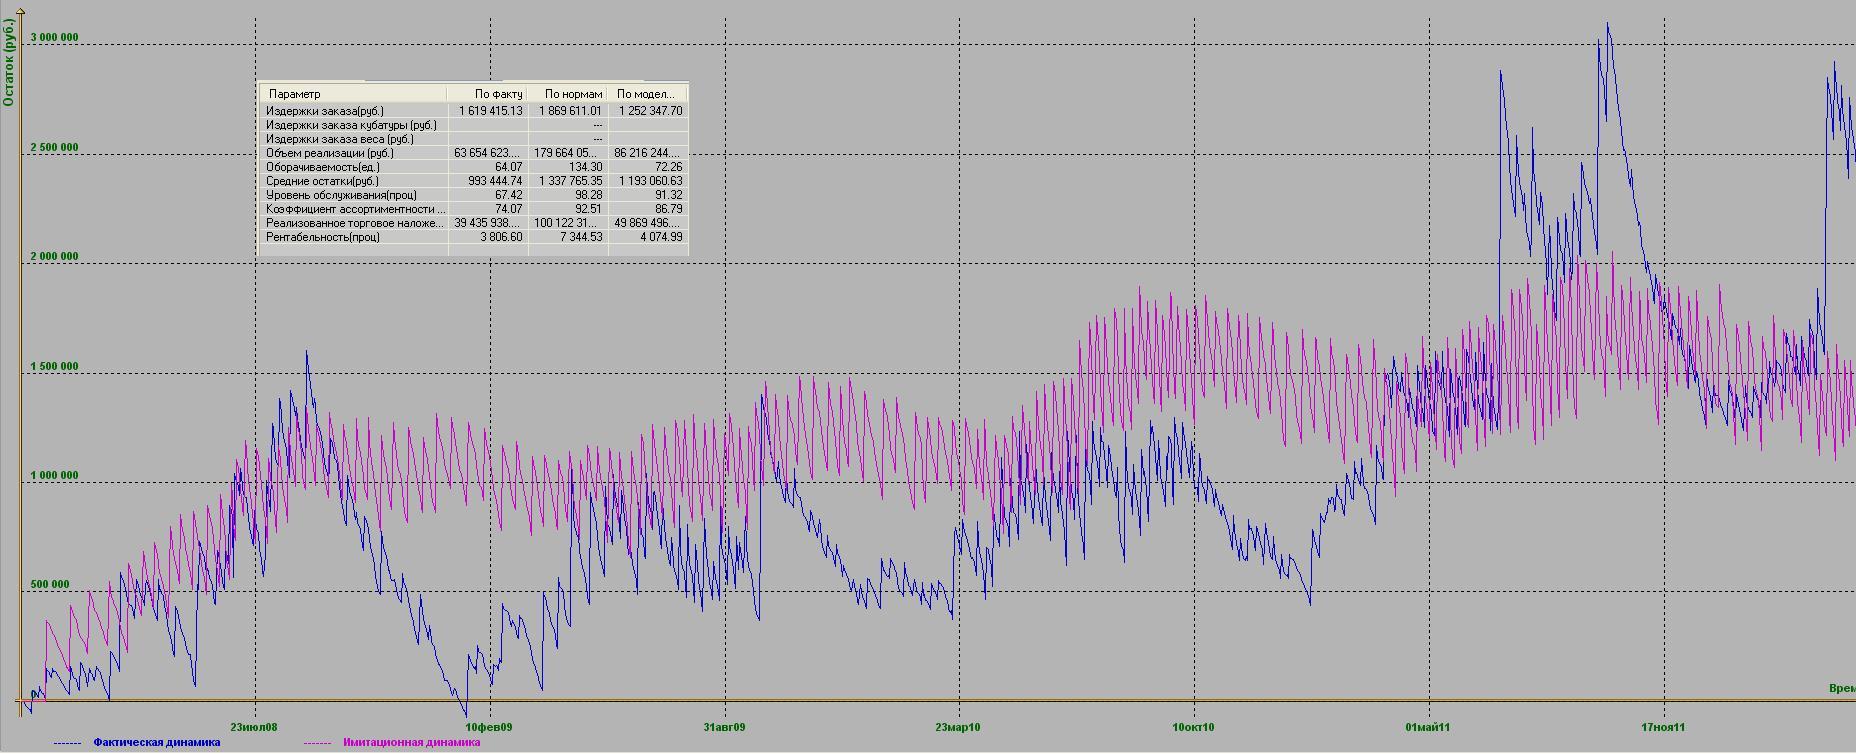Click the 2 500 000 y-axis label
Image resolution: width=1856 pixels, height=754 pixels.
click(x=54, y=148)
